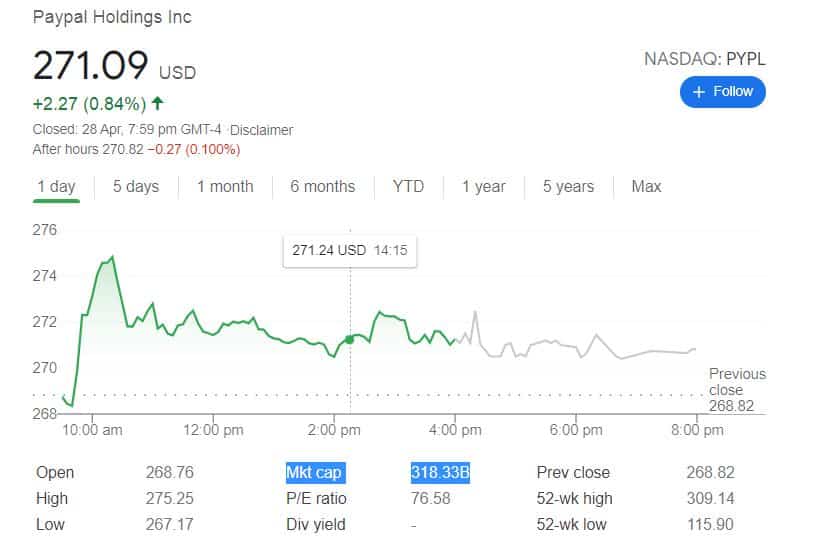Click the highlighted 318.33B value
Viewport: 817px width, 546px height.
point(440,473)
